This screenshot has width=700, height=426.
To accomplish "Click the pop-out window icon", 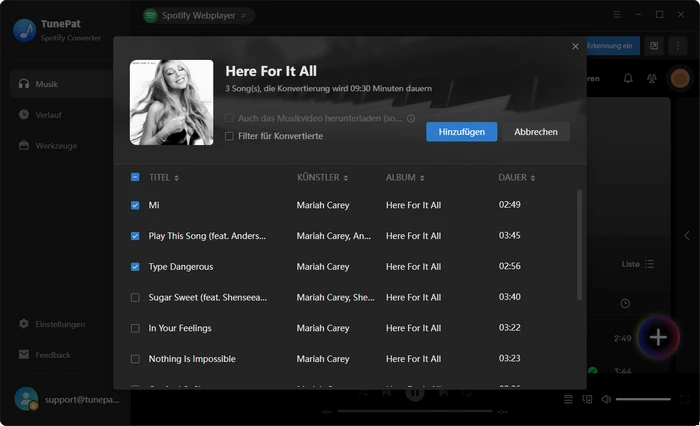I will click(654, 46).
